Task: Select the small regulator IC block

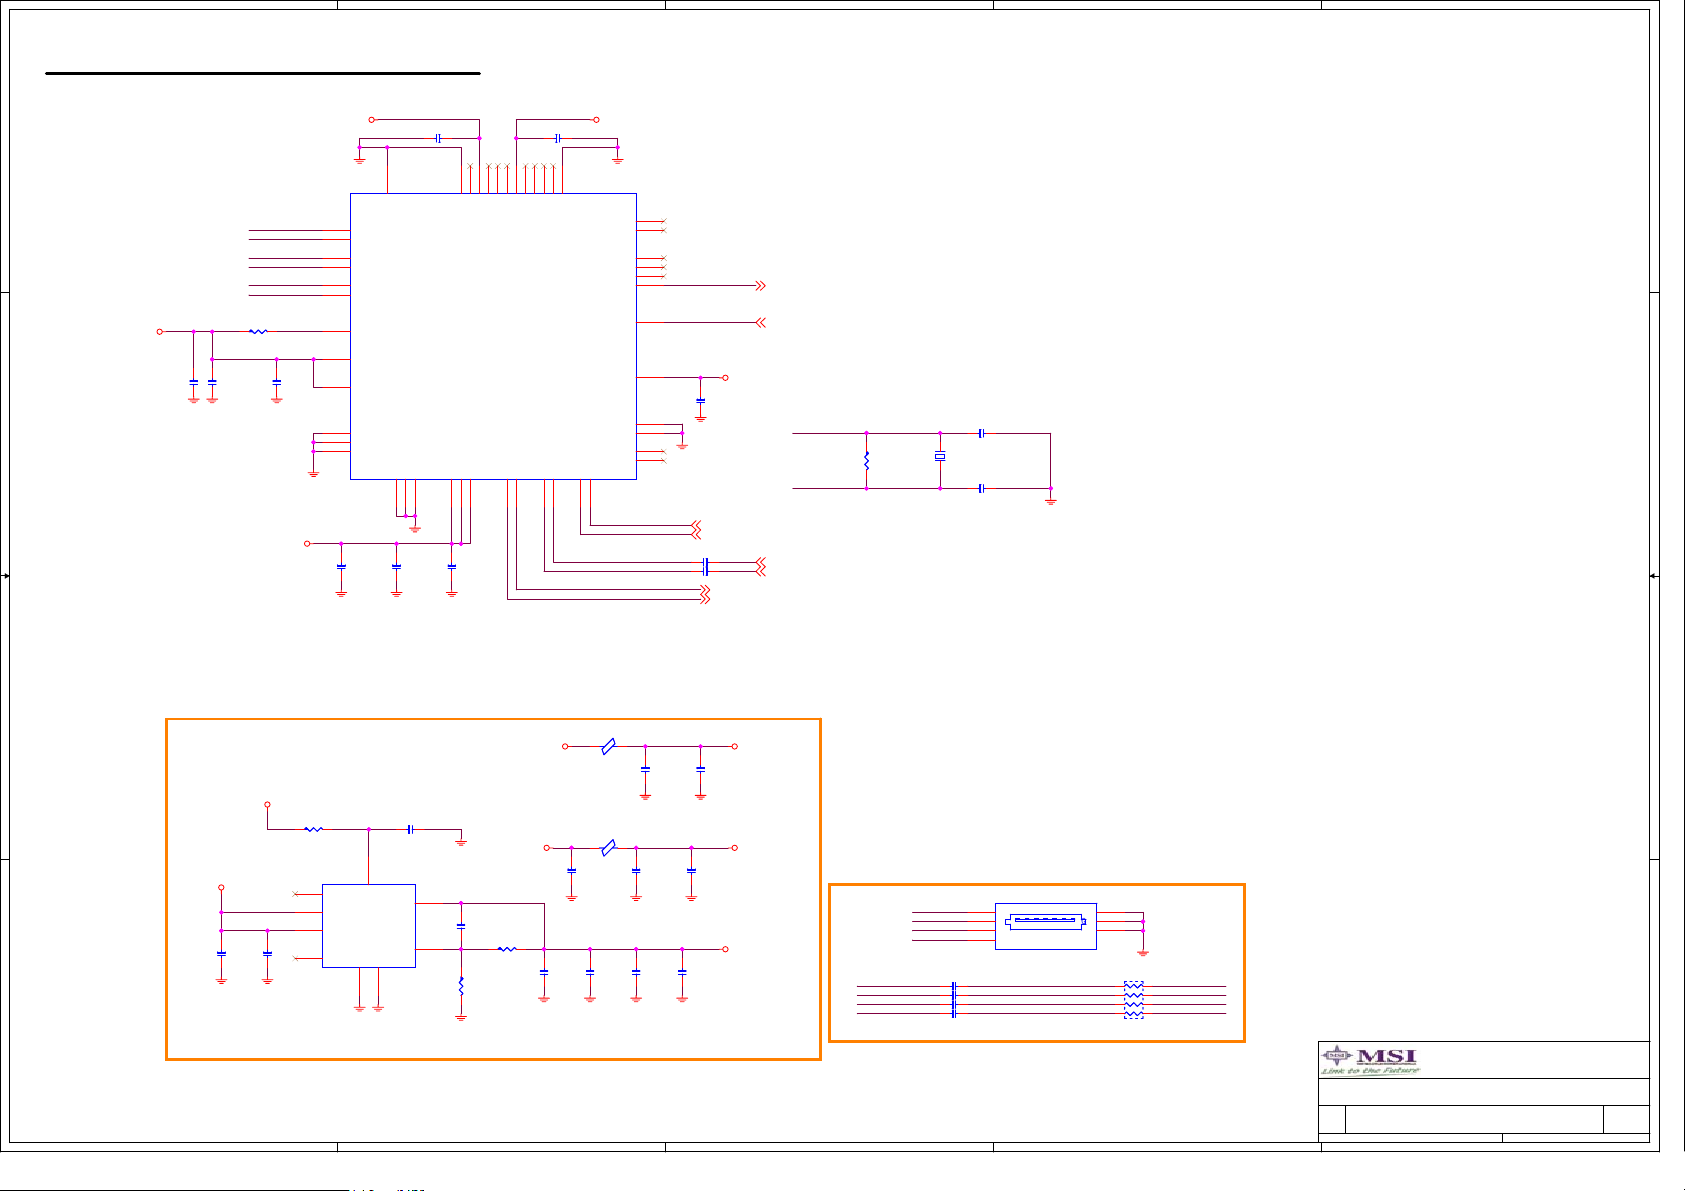Action: pyautogui.click(x=369, y=926)
